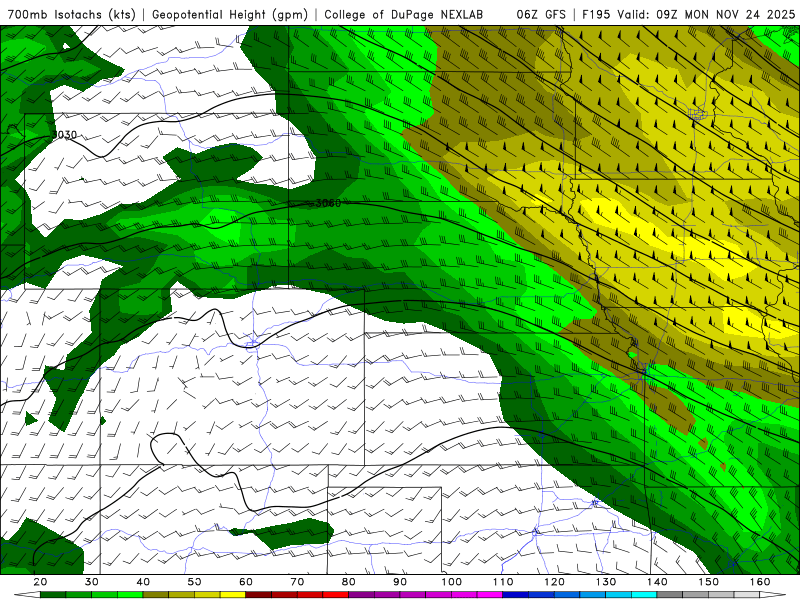Click the 'College of DuPage NEXLAB' header text

(x=404, y=14)
